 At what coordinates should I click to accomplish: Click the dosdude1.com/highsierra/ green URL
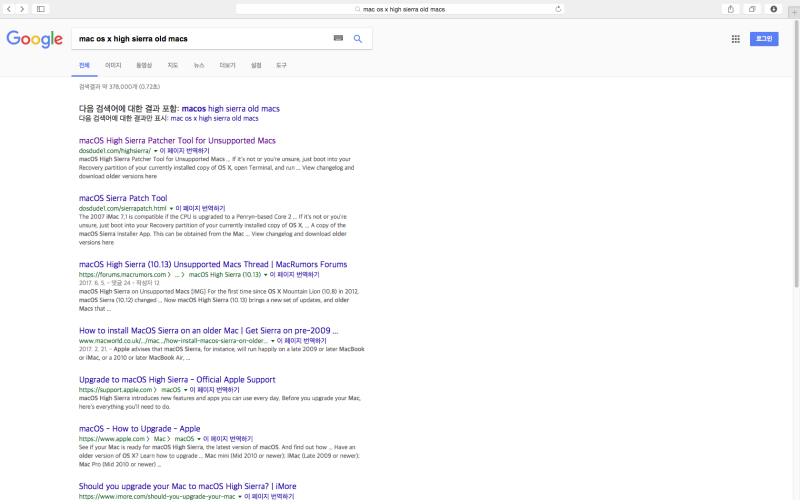coord(114,151)
